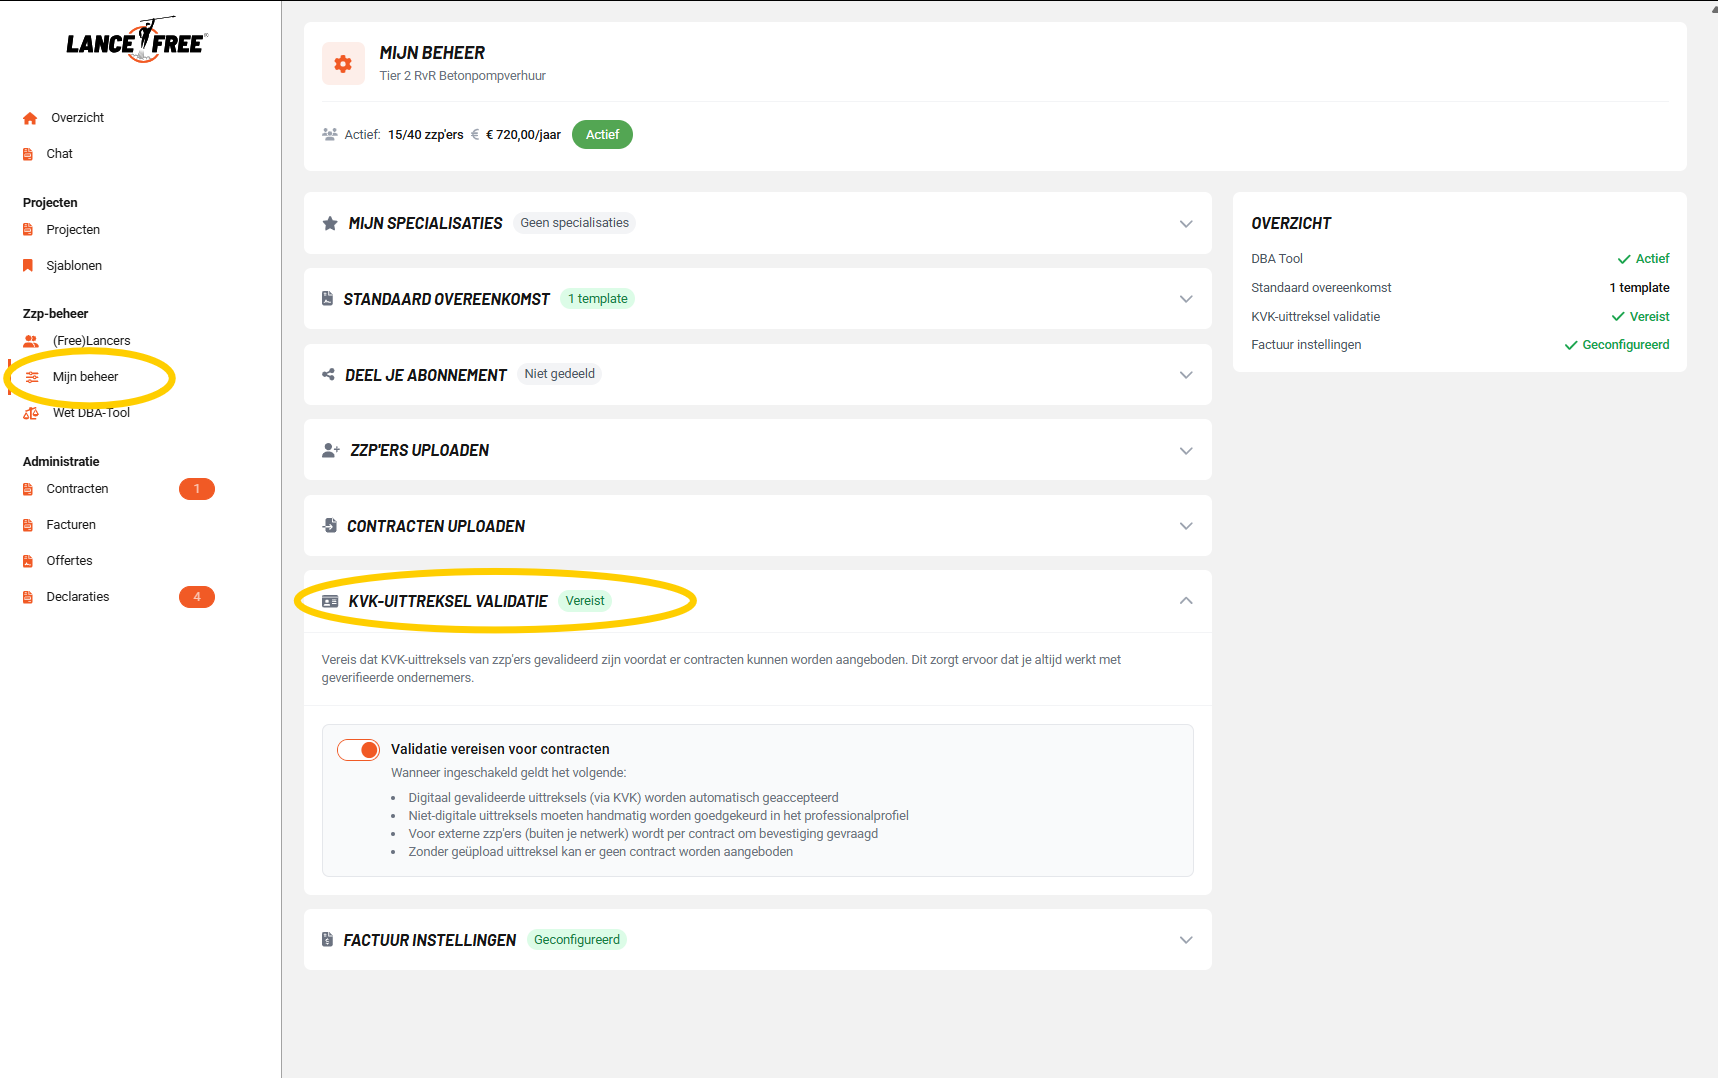
Task: Click the bookmark icon beside Sjablonen
Action: tap(28, 266)
